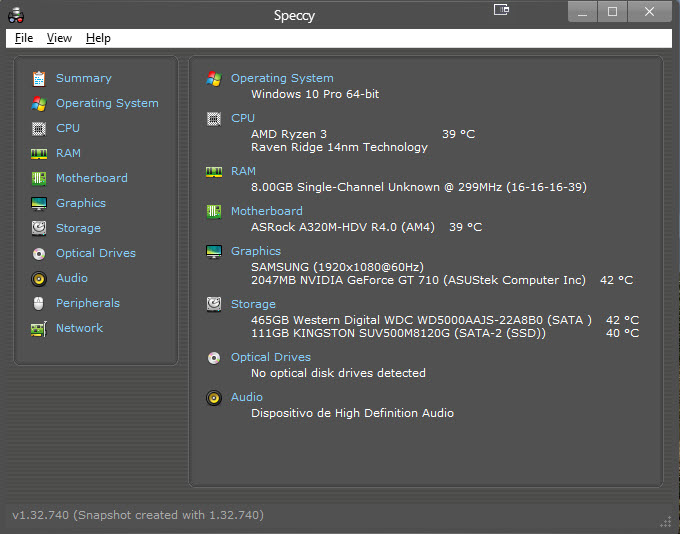680x534 pixels.
Task: Click the window resize grip in bottom corner
Action: click(666, 522)
